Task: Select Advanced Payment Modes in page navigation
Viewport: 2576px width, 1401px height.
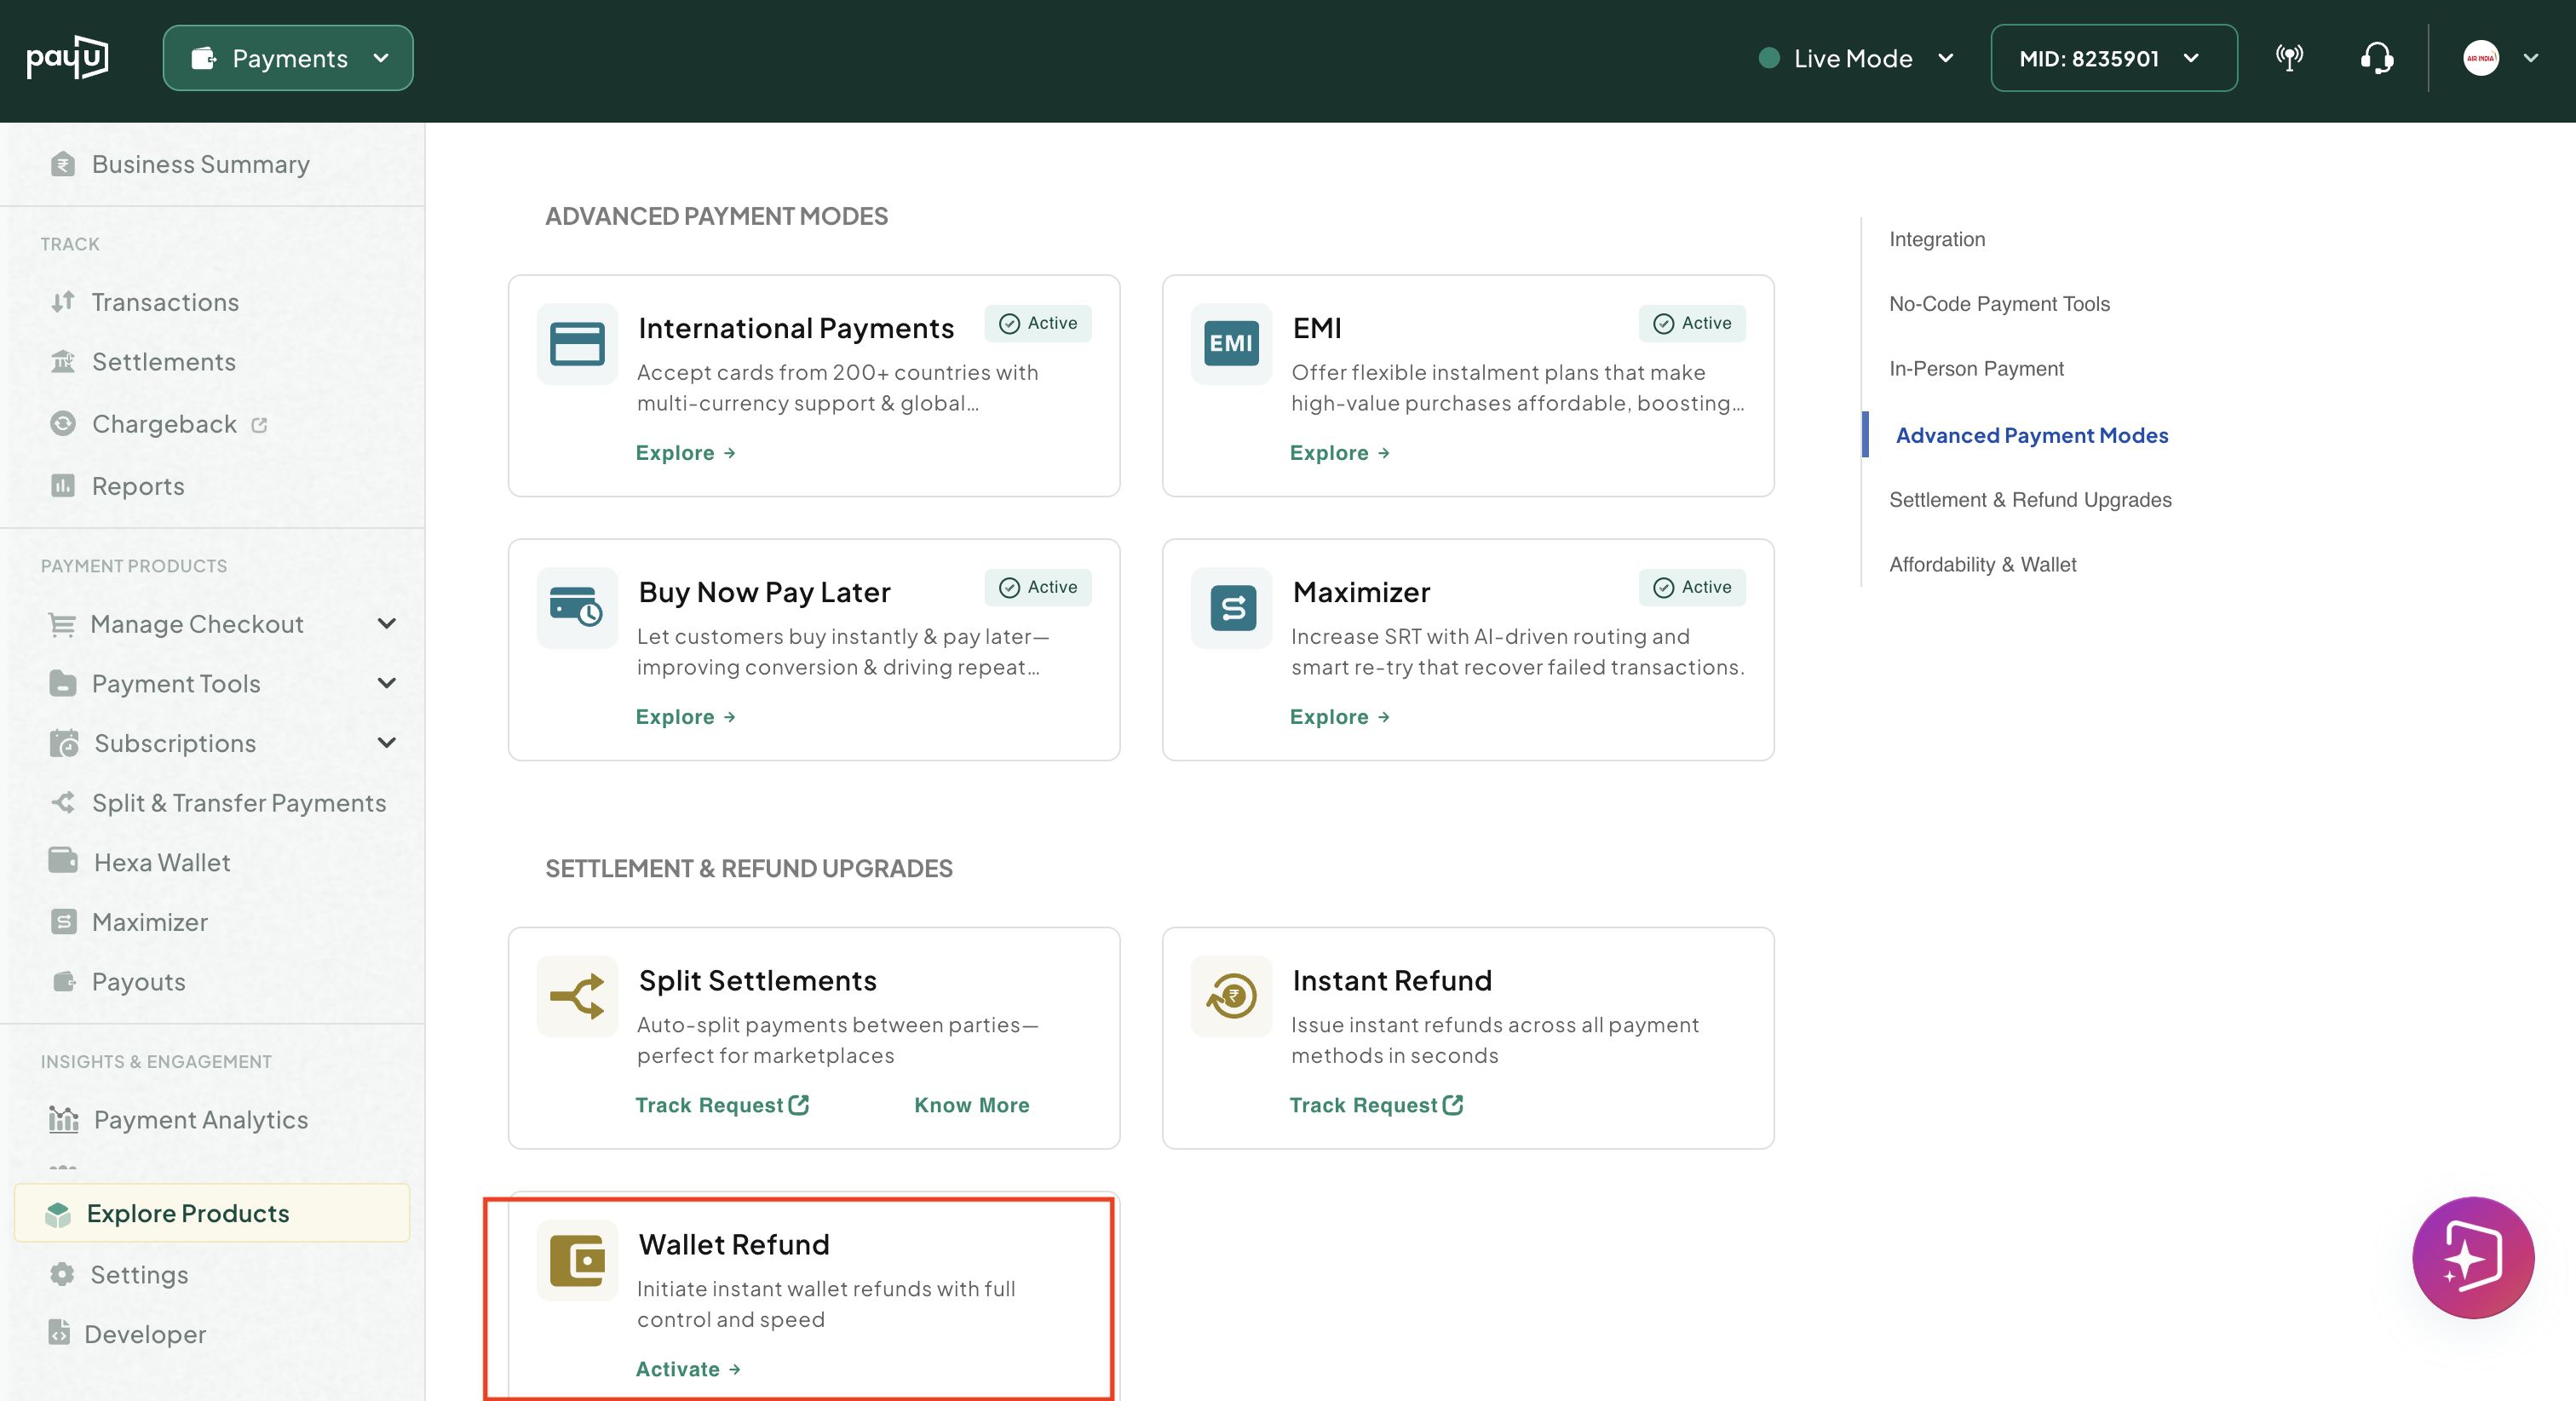Action: (2032, 435)
